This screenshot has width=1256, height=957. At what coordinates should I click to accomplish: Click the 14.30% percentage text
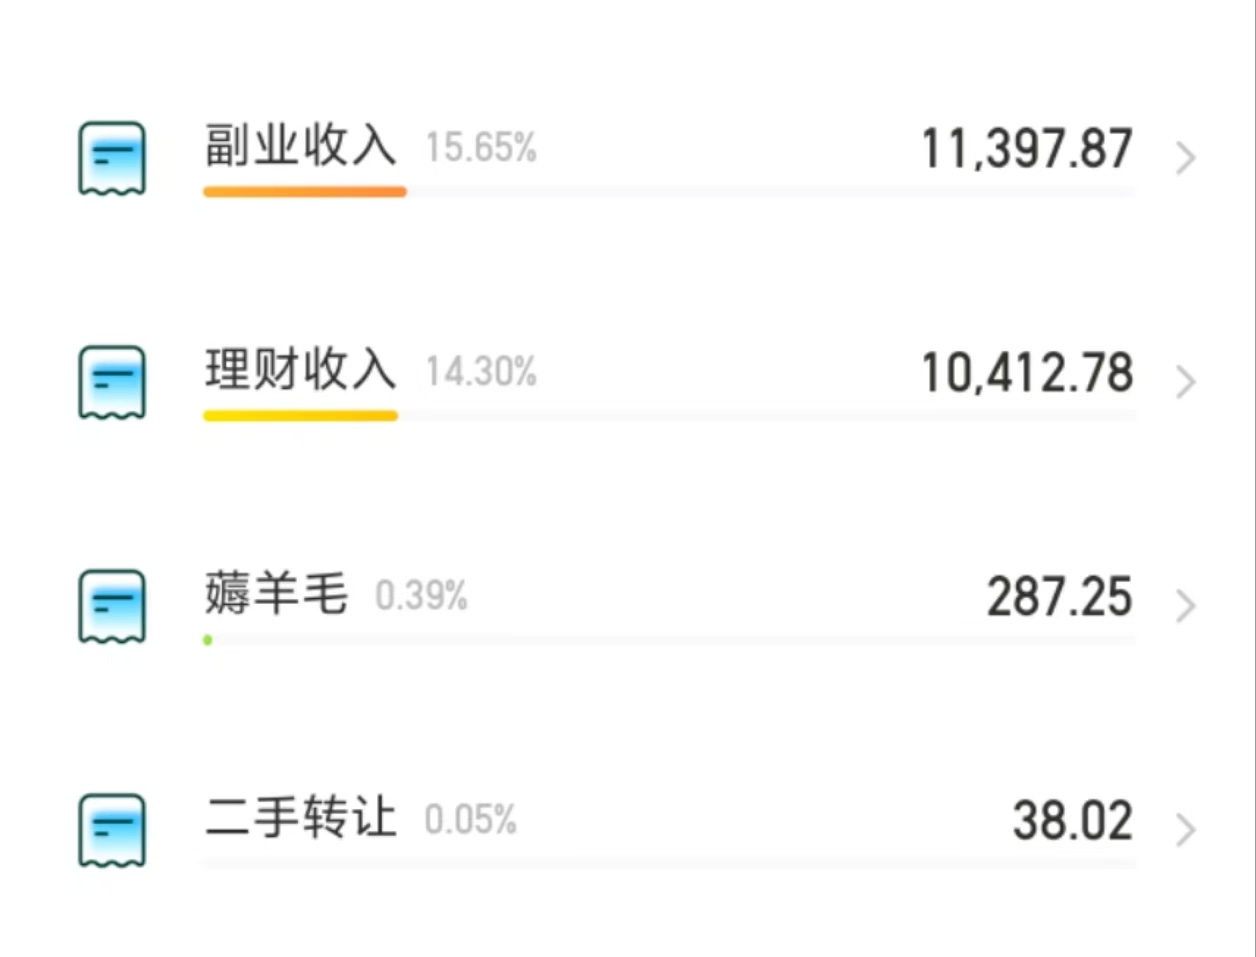point(481,372)
